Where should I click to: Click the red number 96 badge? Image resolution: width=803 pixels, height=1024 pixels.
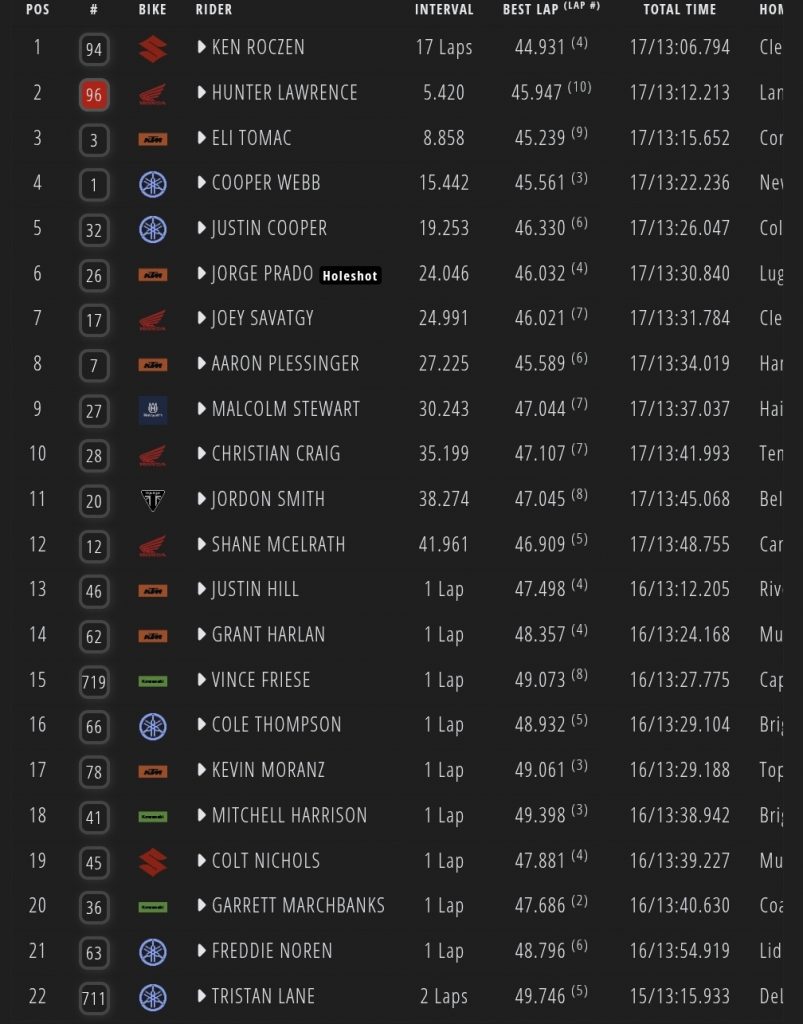(94, 95)
